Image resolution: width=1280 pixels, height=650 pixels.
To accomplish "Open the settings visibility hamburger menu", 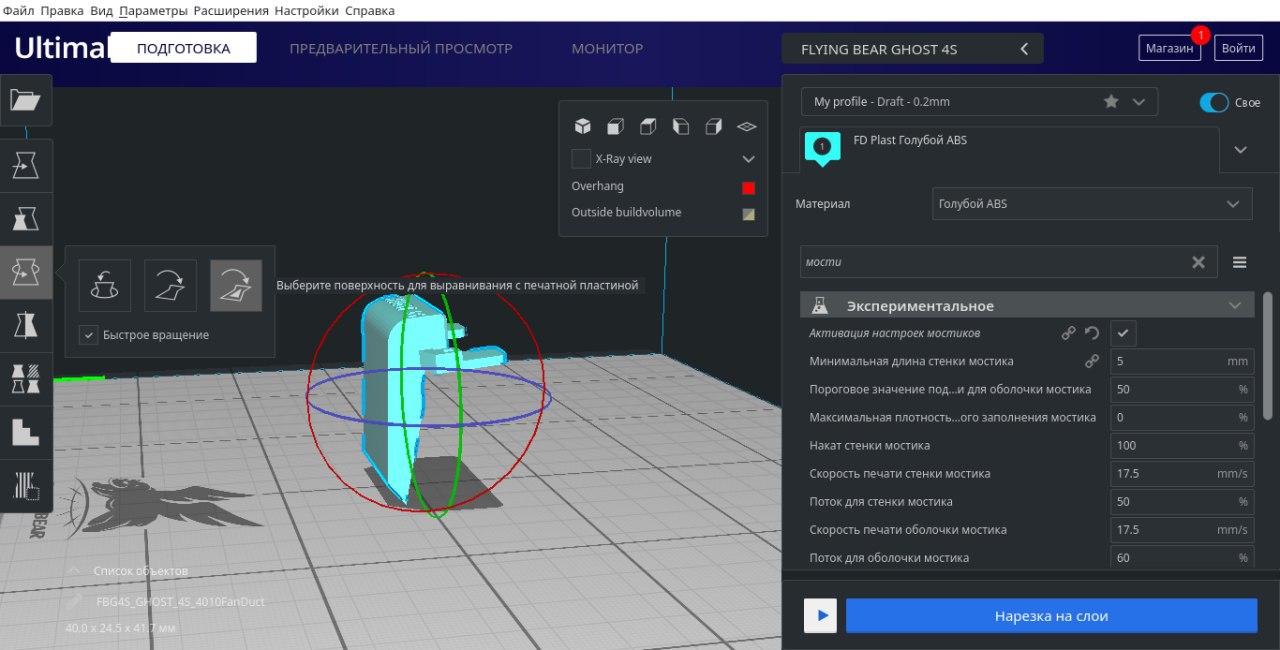I will pyautogui.click(x=1240, y=262).
